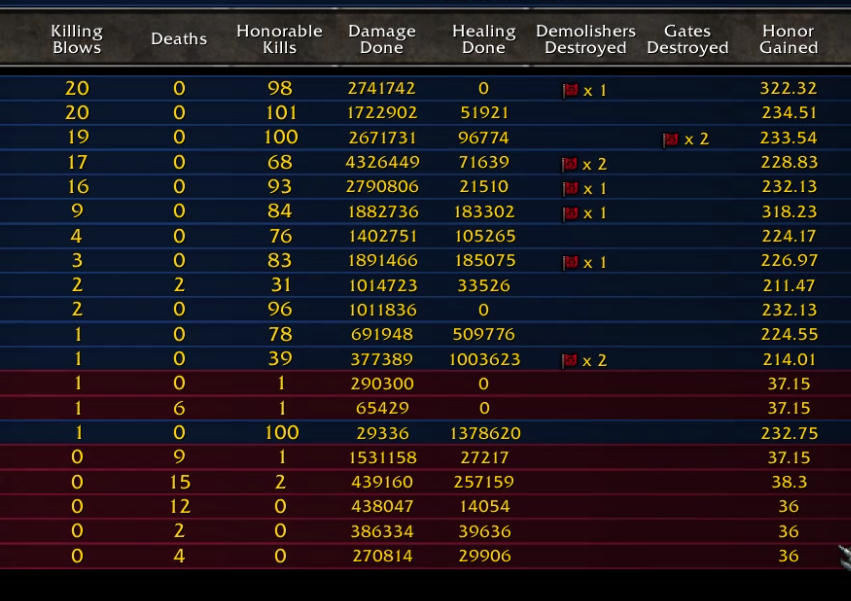This screenshot has width=851, height=601.
Task: Select healing value 96774
Action: pyautogui.click(x=483, y=137)
